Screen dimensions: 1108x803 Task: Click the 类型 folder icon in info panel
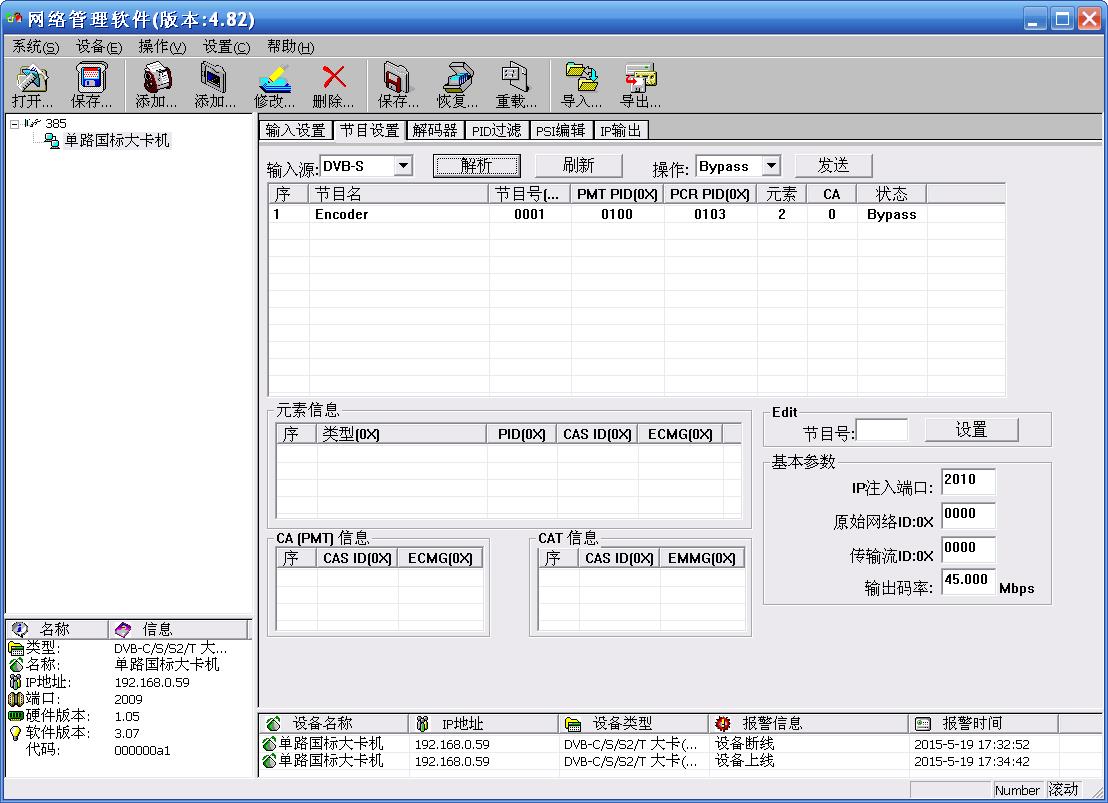(16, 647)
